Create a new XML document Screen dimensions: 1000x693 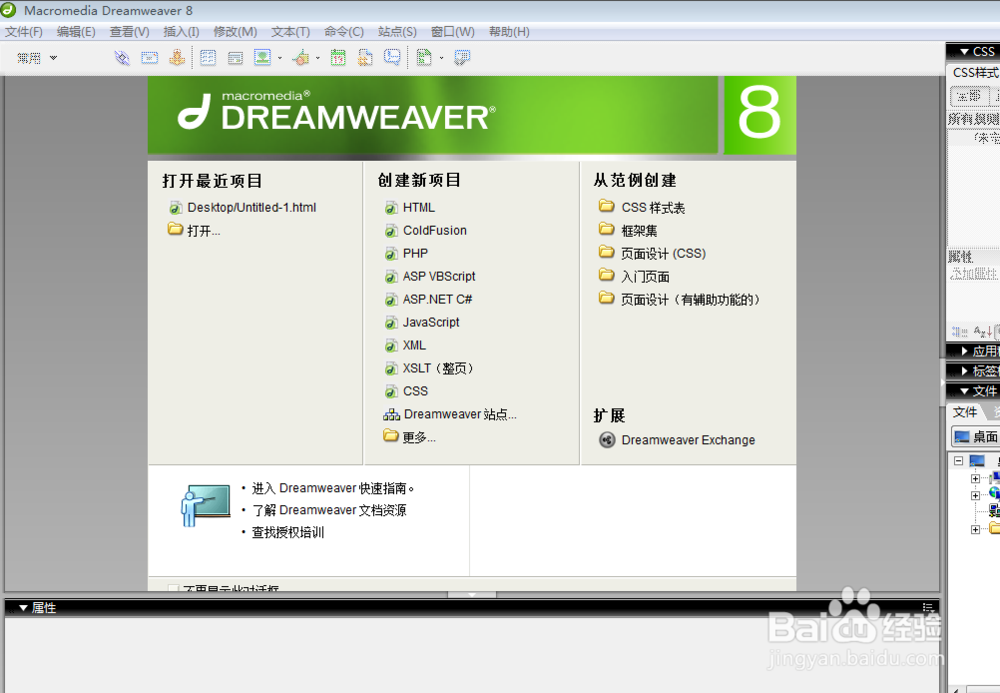click(x=414, y=345)
